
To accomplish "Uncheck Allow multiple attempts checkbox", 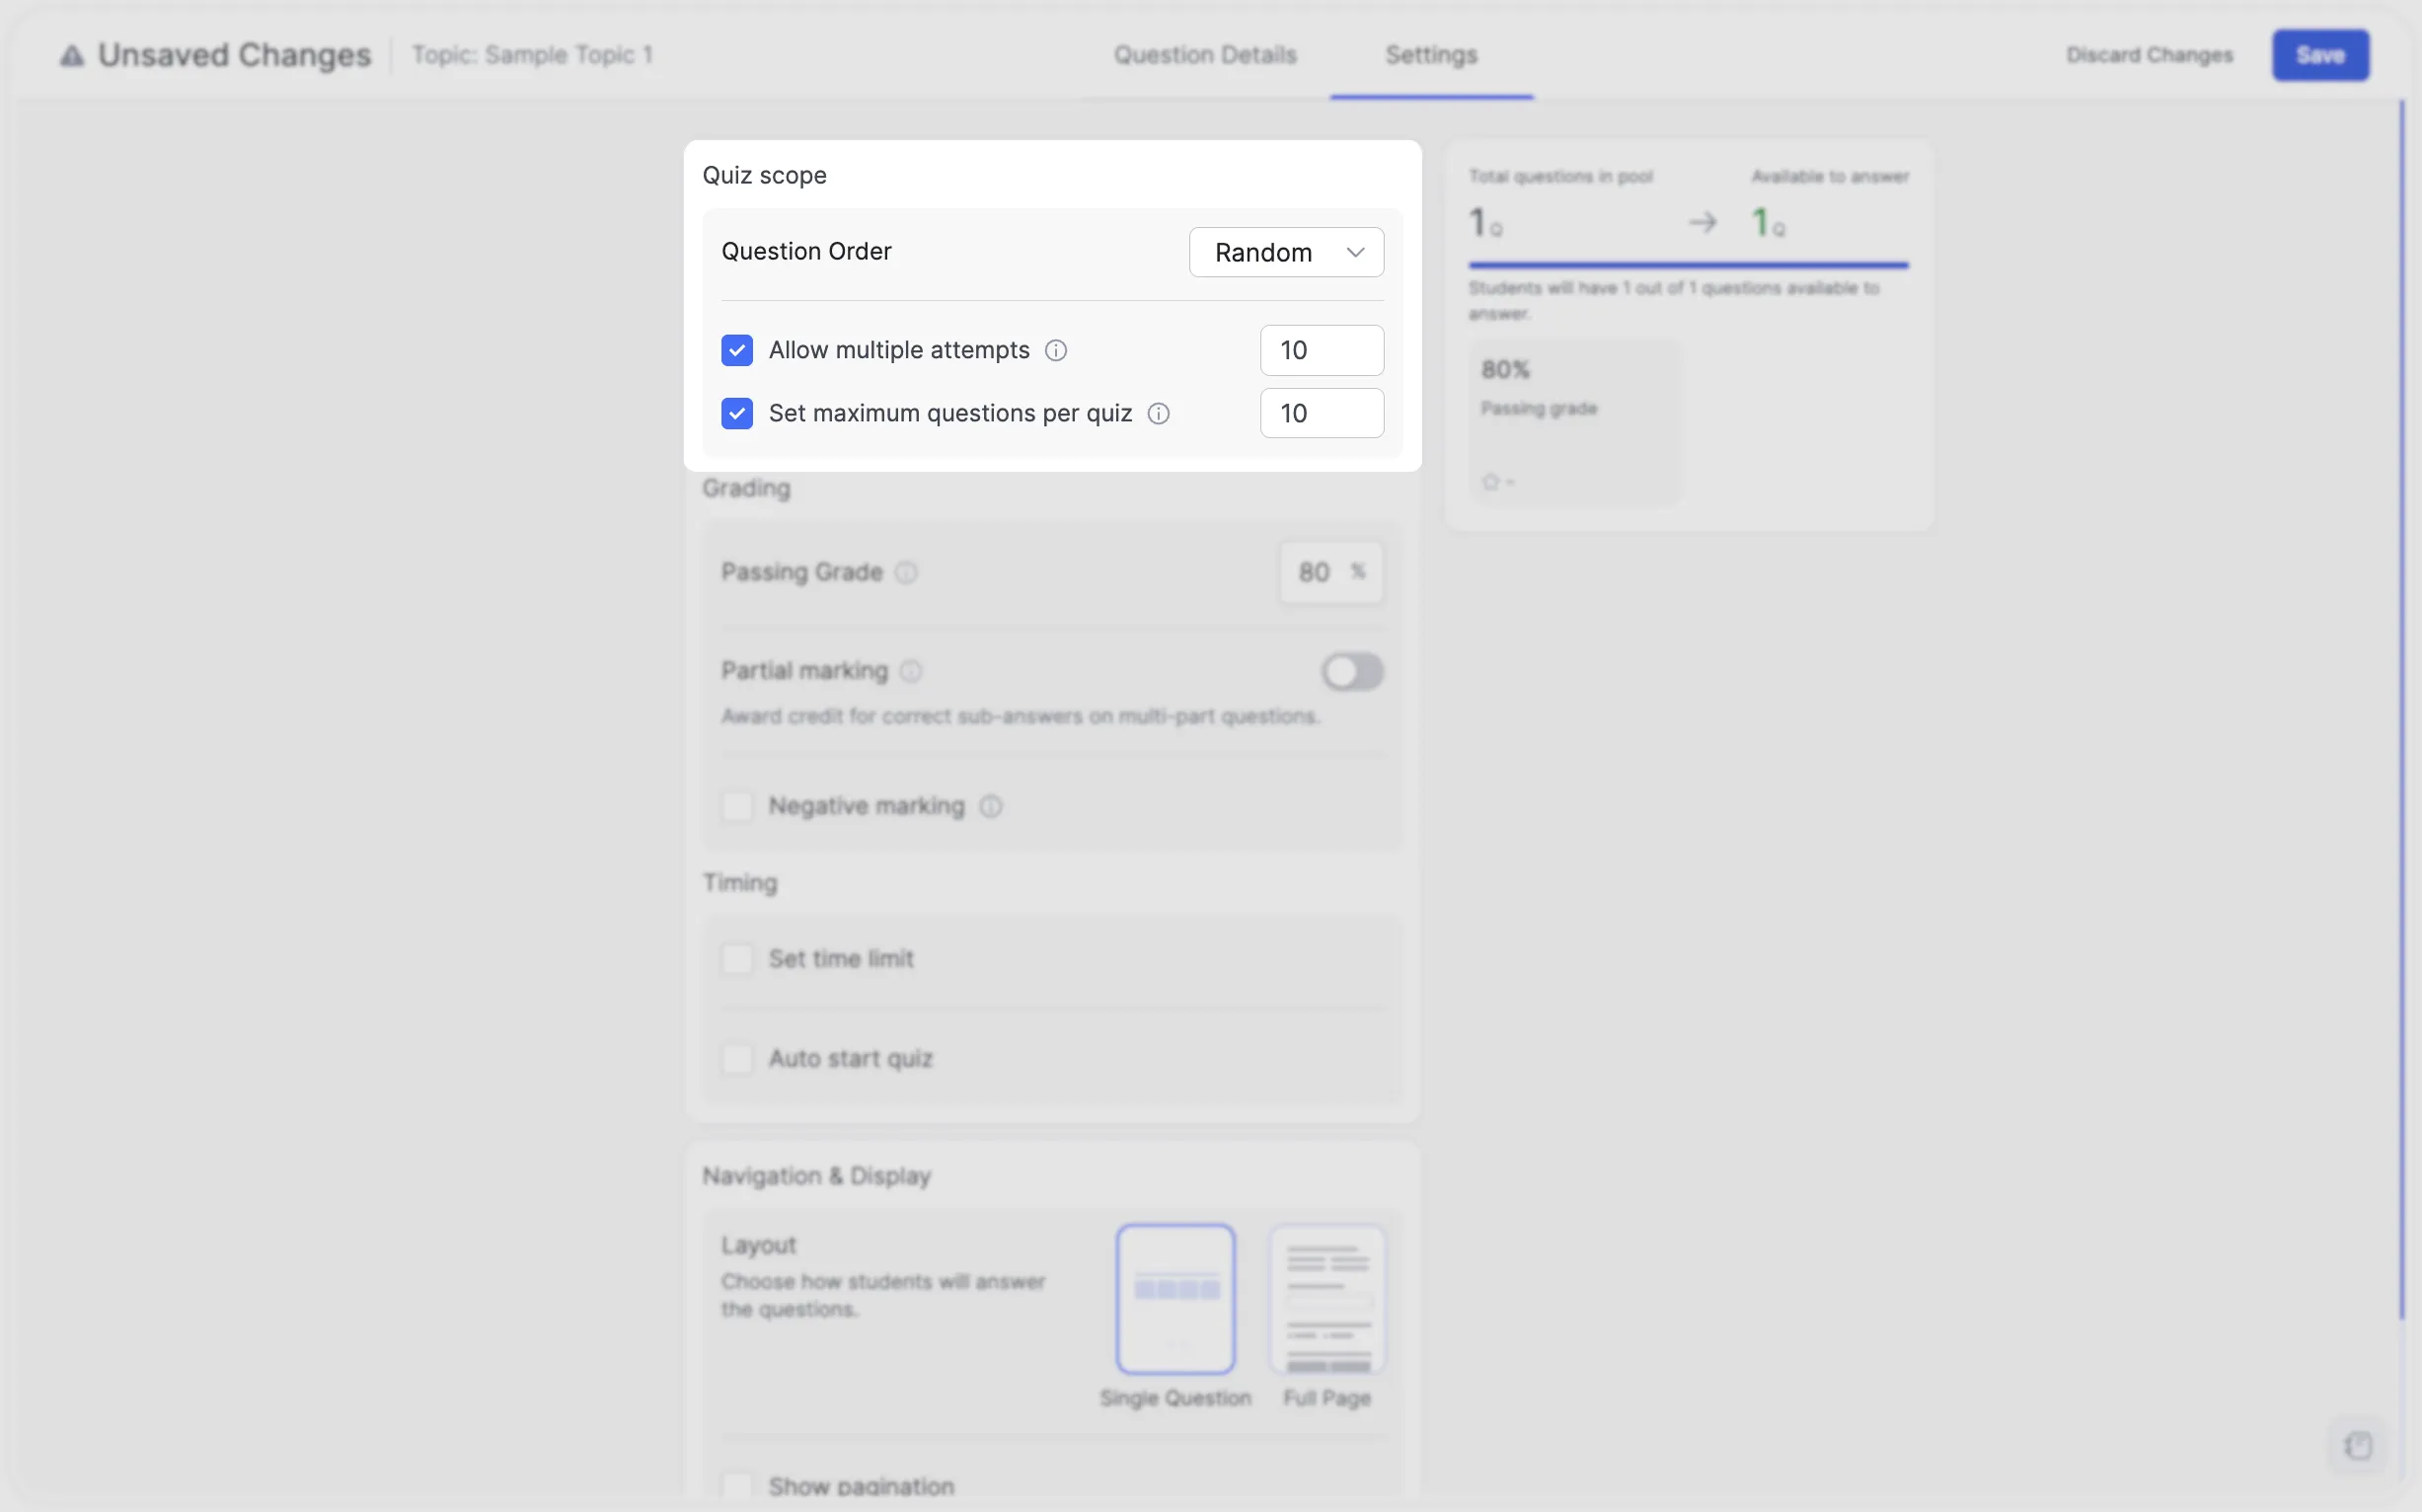I will coord(737,350).
